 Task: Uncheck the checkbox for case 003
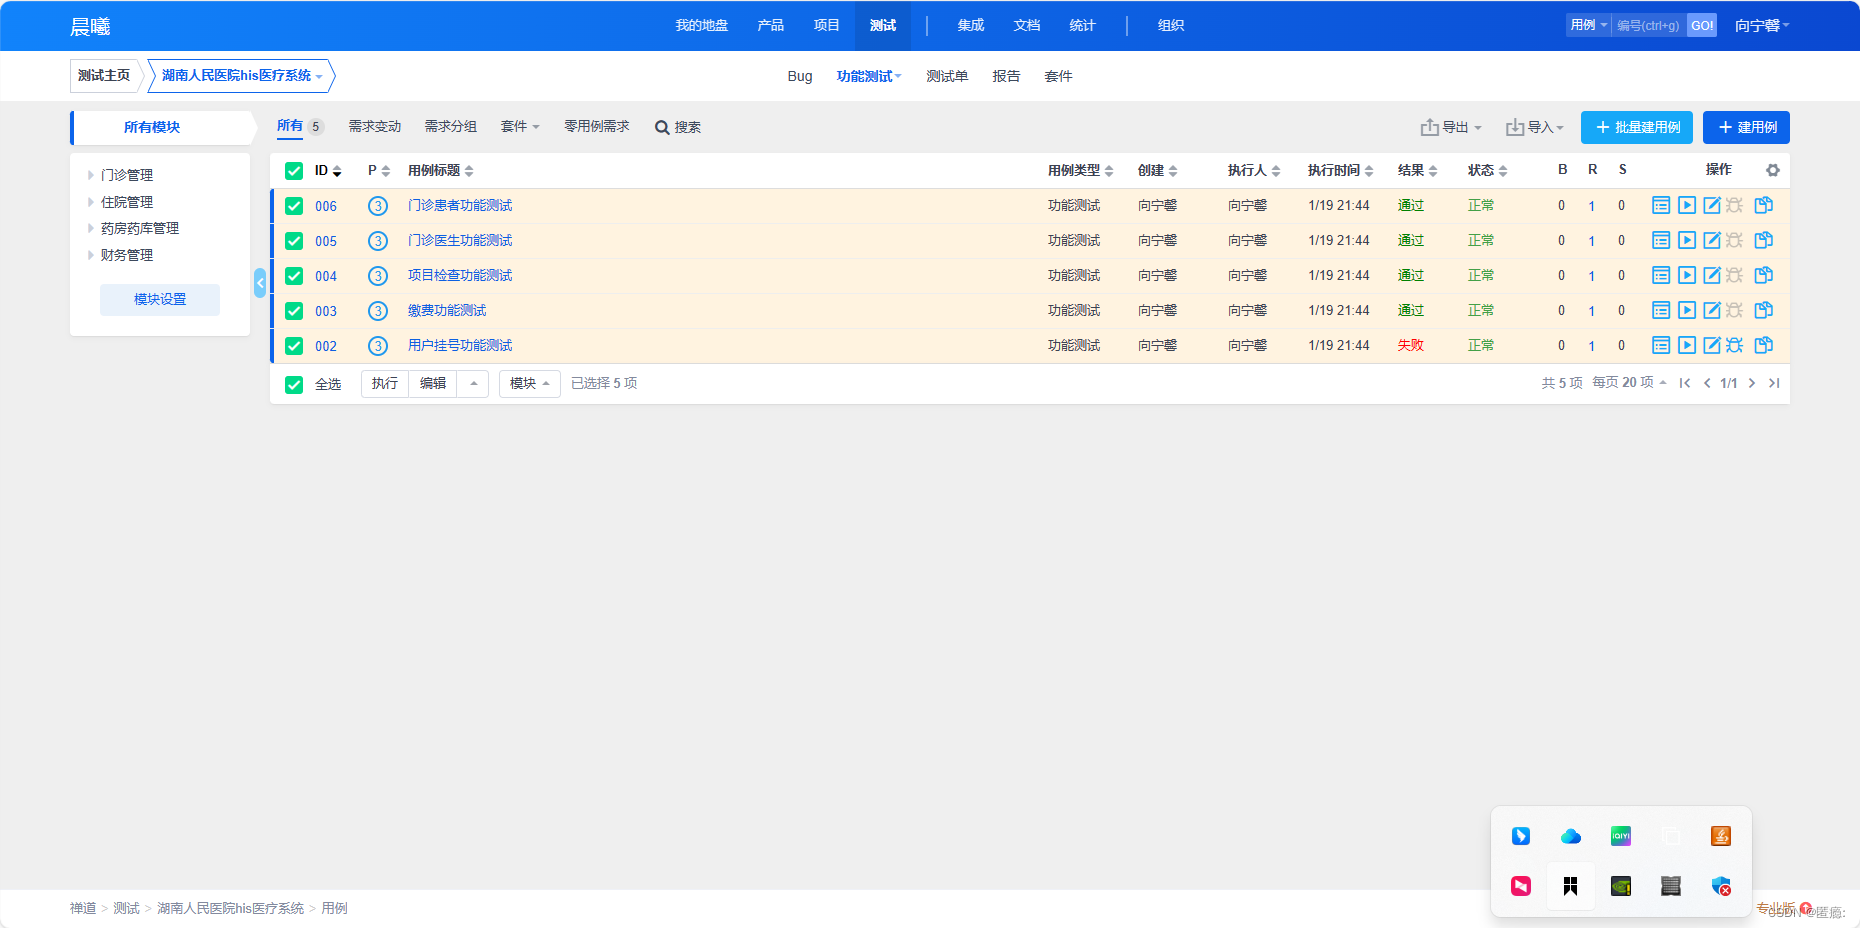294,311
